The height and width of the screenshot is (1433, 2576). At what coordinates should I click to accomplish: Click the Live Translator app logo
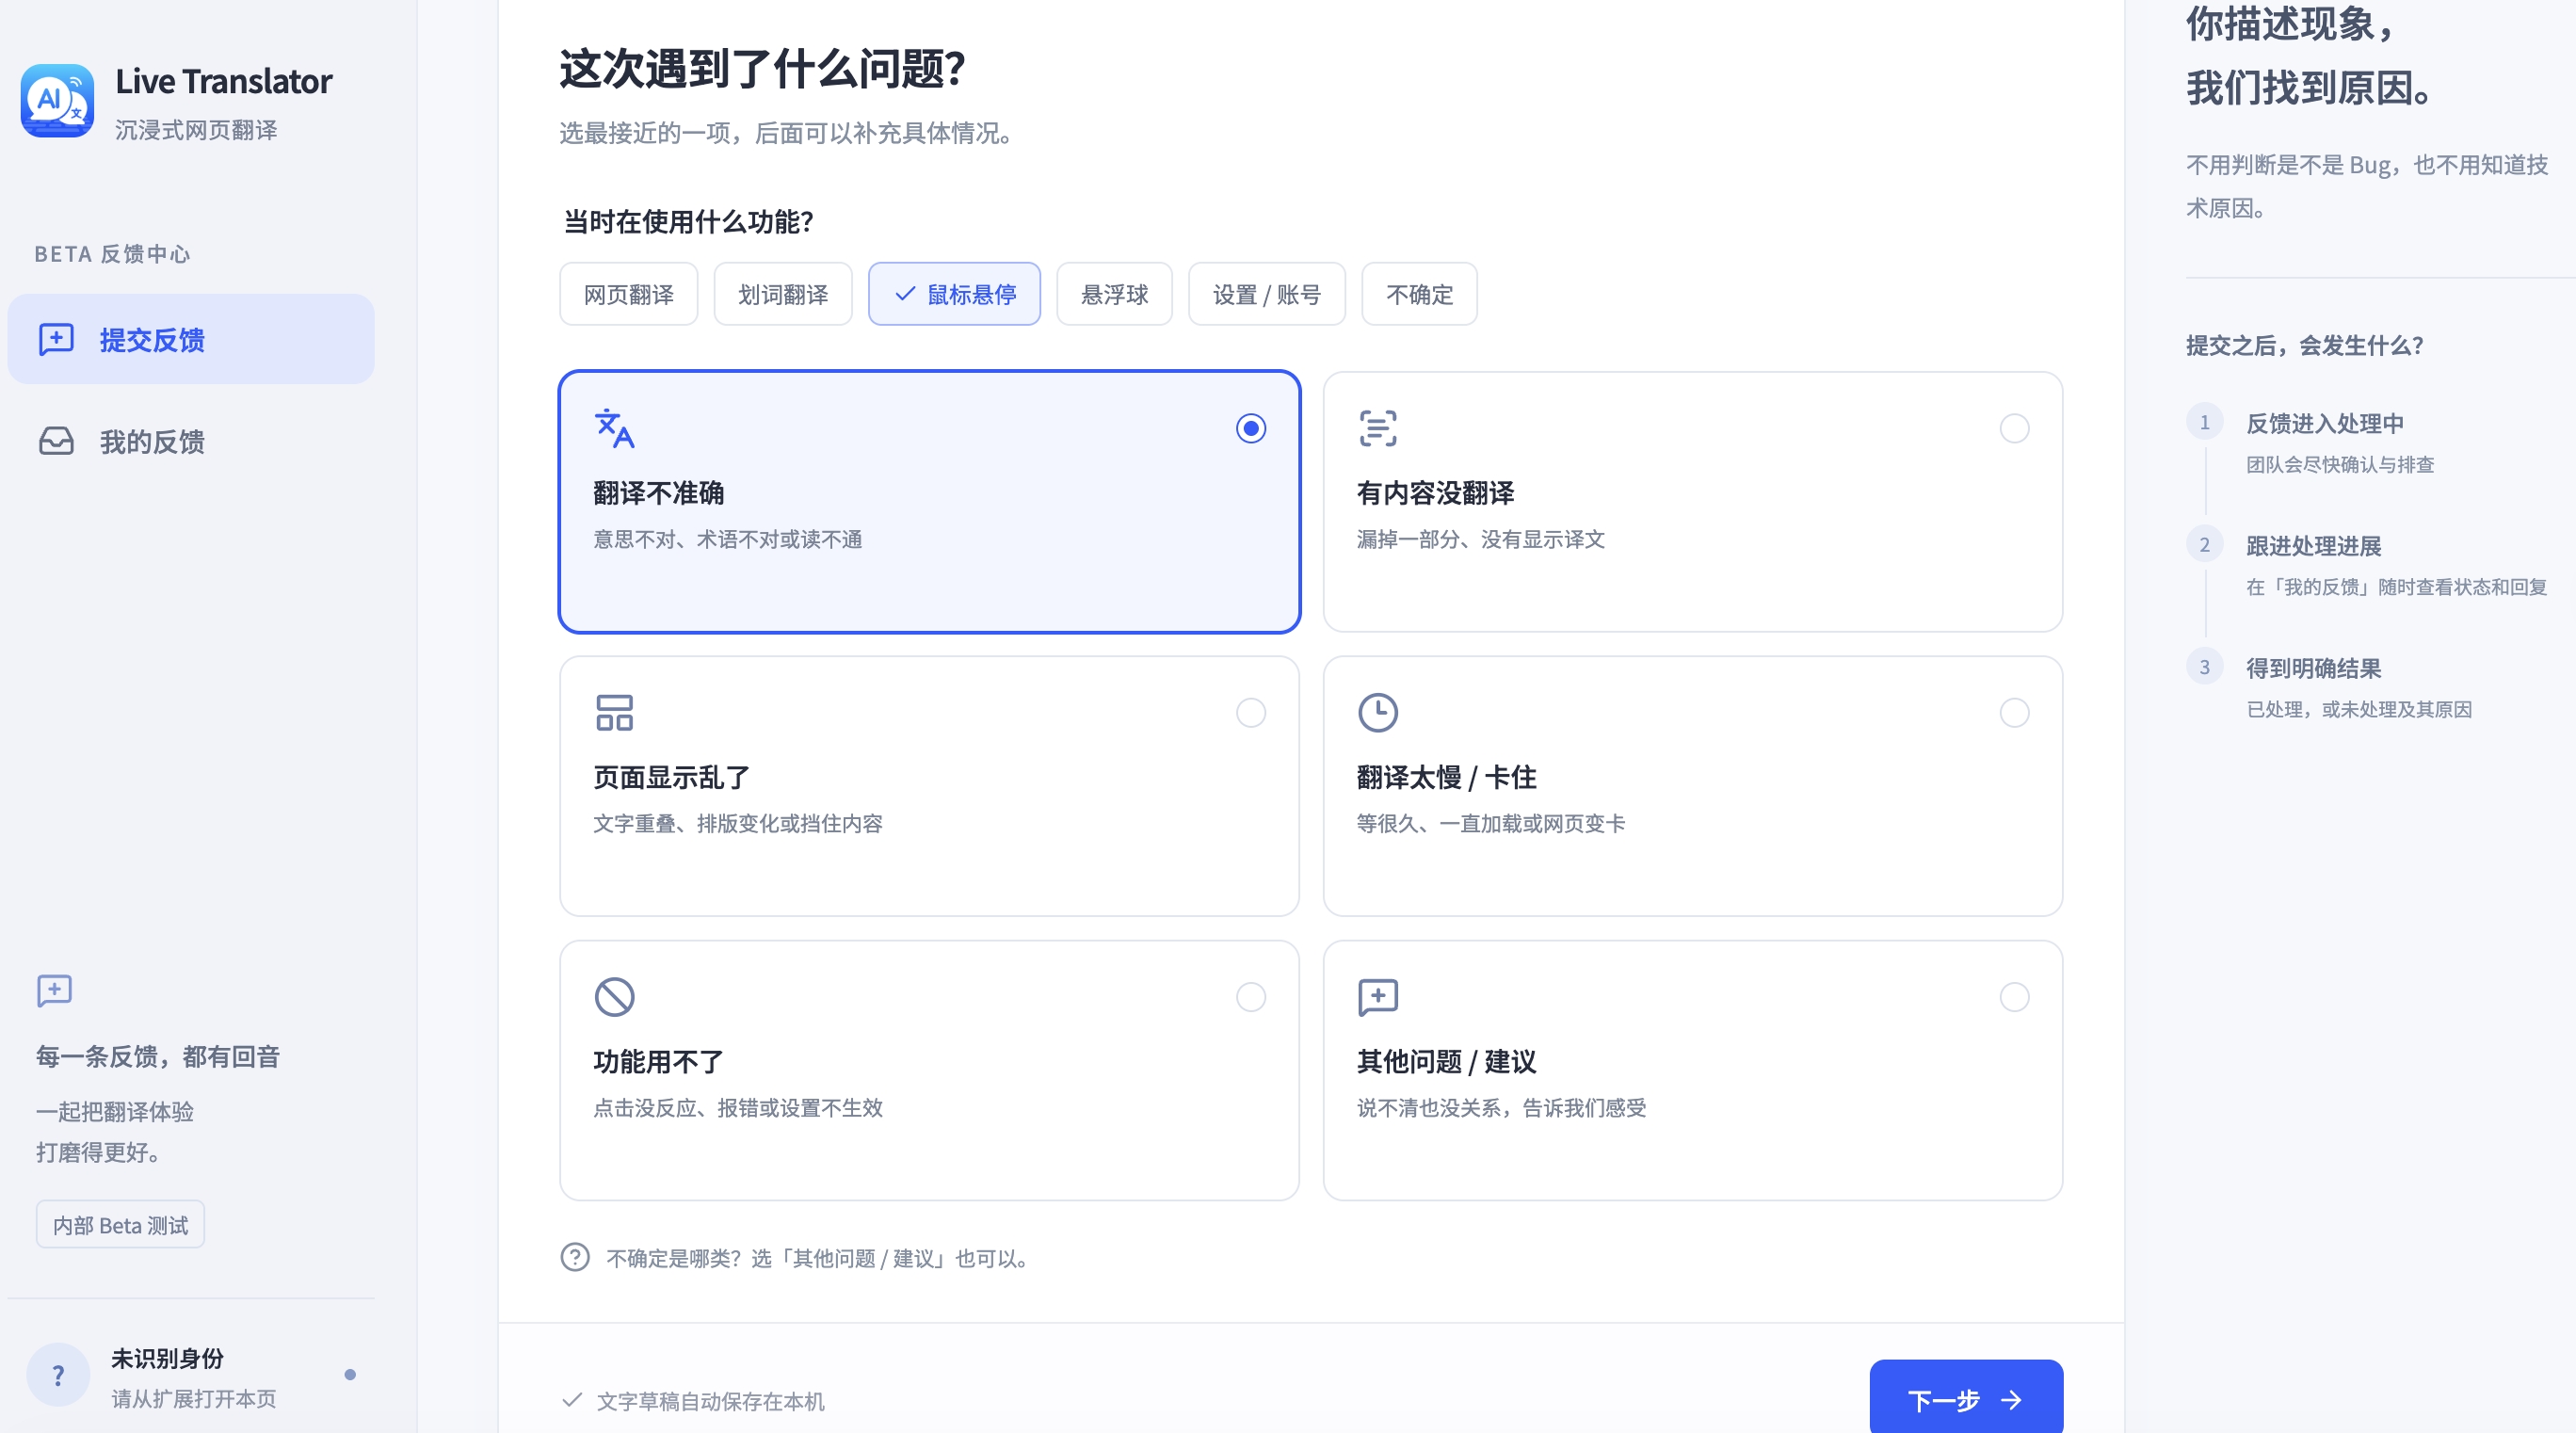pos(57,101)
